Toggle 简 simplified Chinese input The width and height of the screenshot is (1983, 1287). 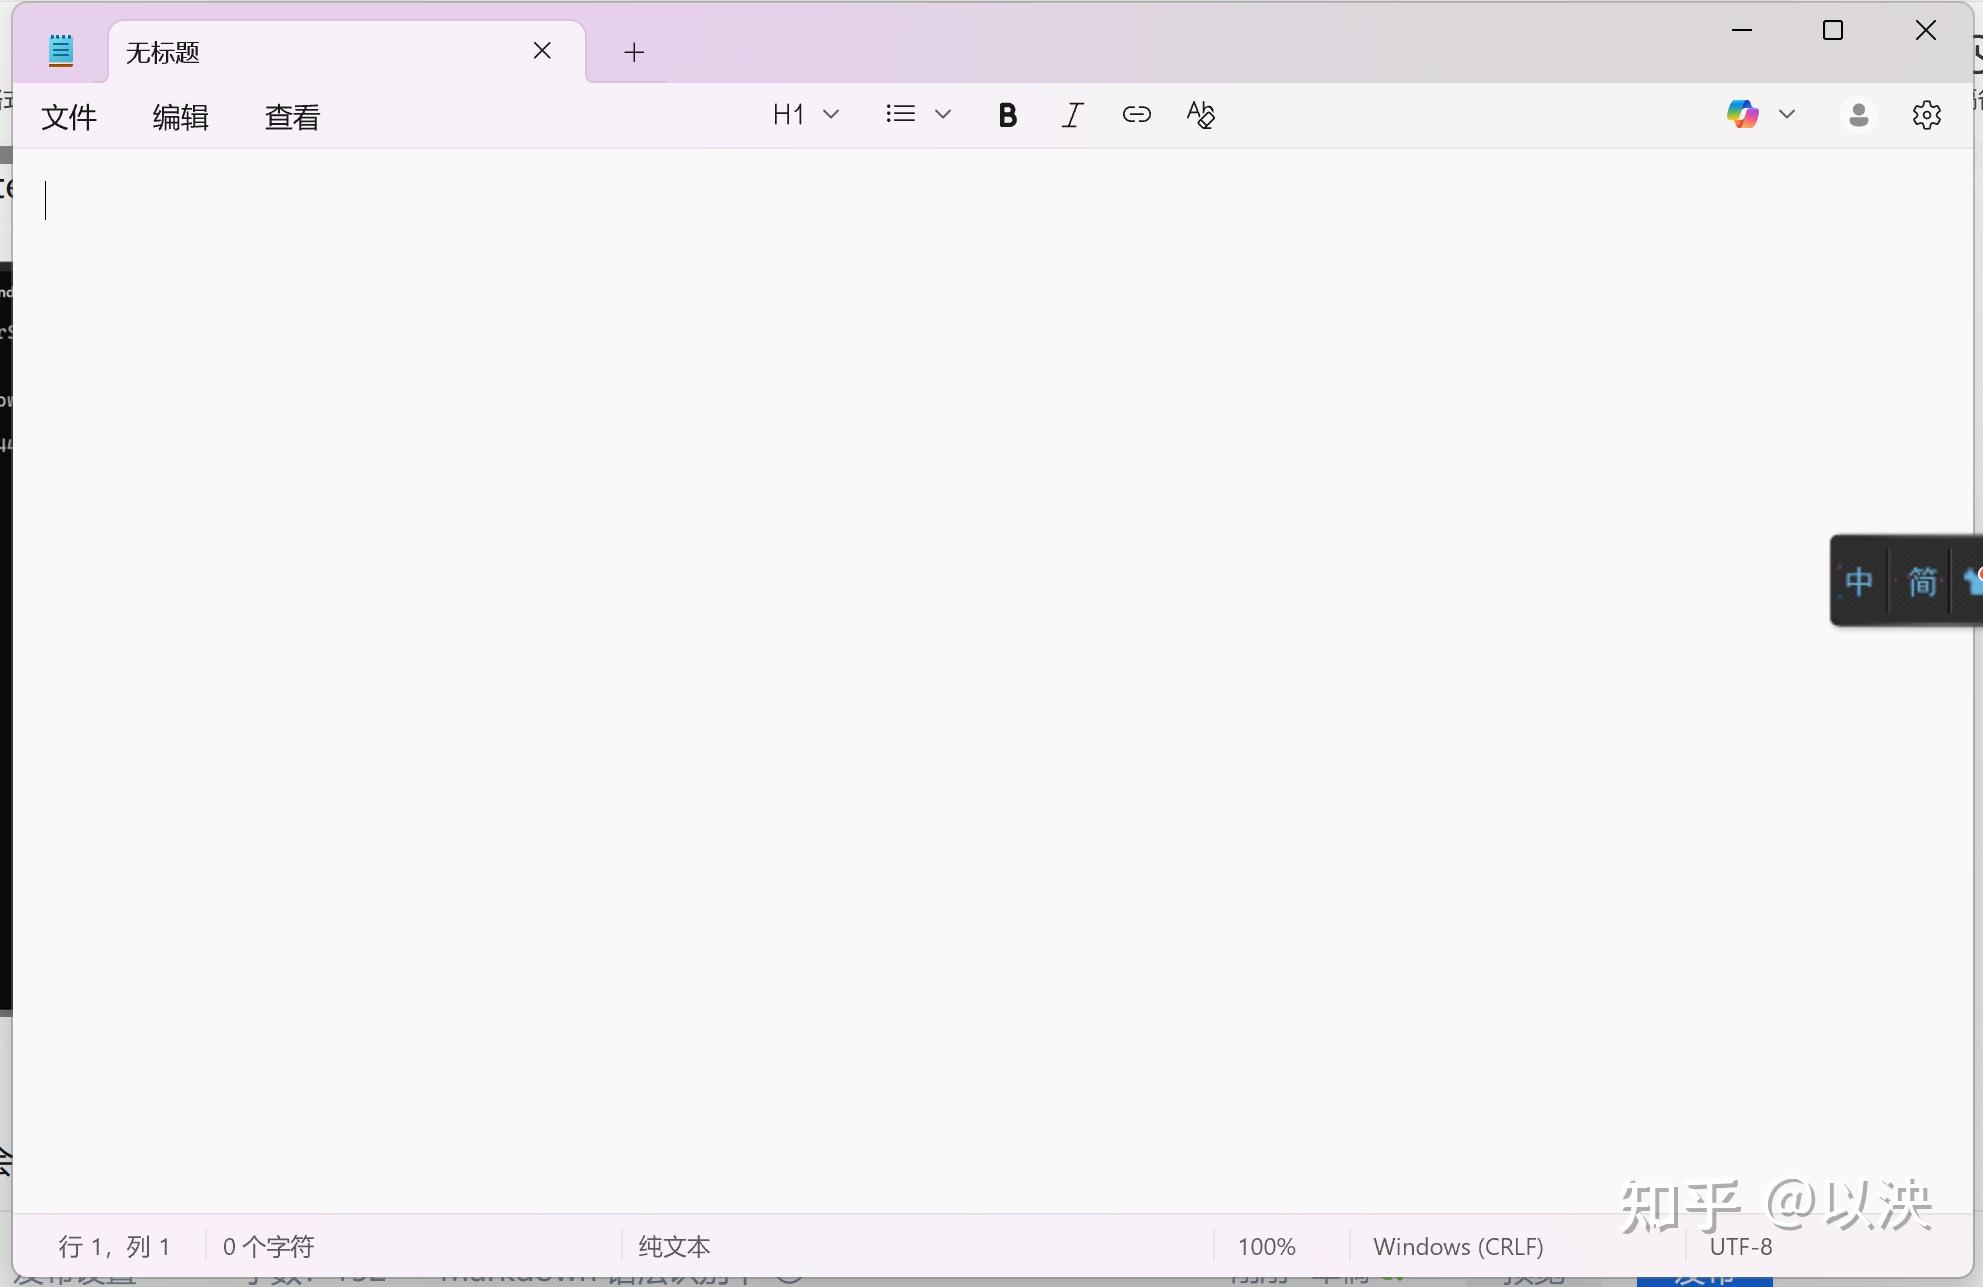point(1921,581)
